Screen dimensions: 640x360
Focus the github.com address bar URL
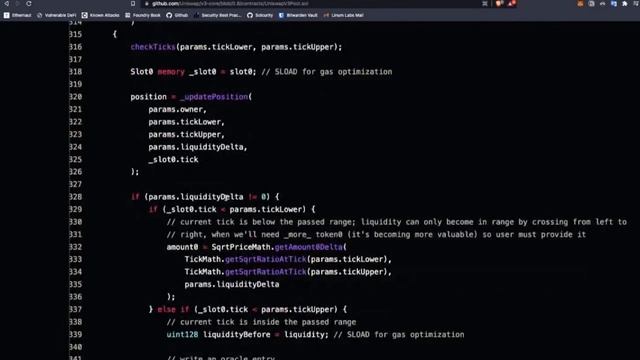tap(230, 4)
